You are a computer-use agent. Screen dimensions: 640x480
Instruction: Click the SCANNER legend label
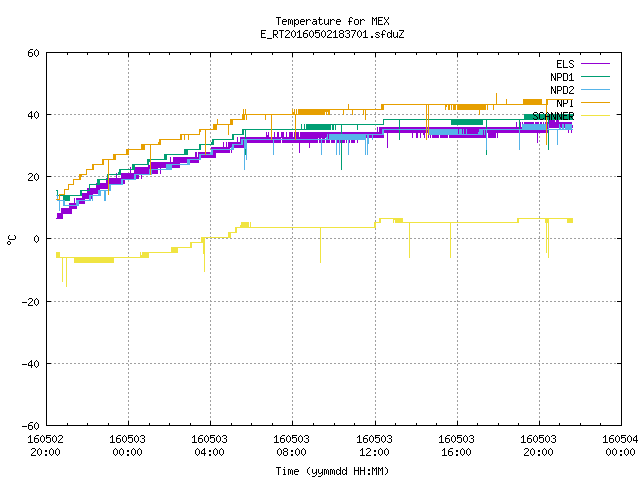pos(553,116)
